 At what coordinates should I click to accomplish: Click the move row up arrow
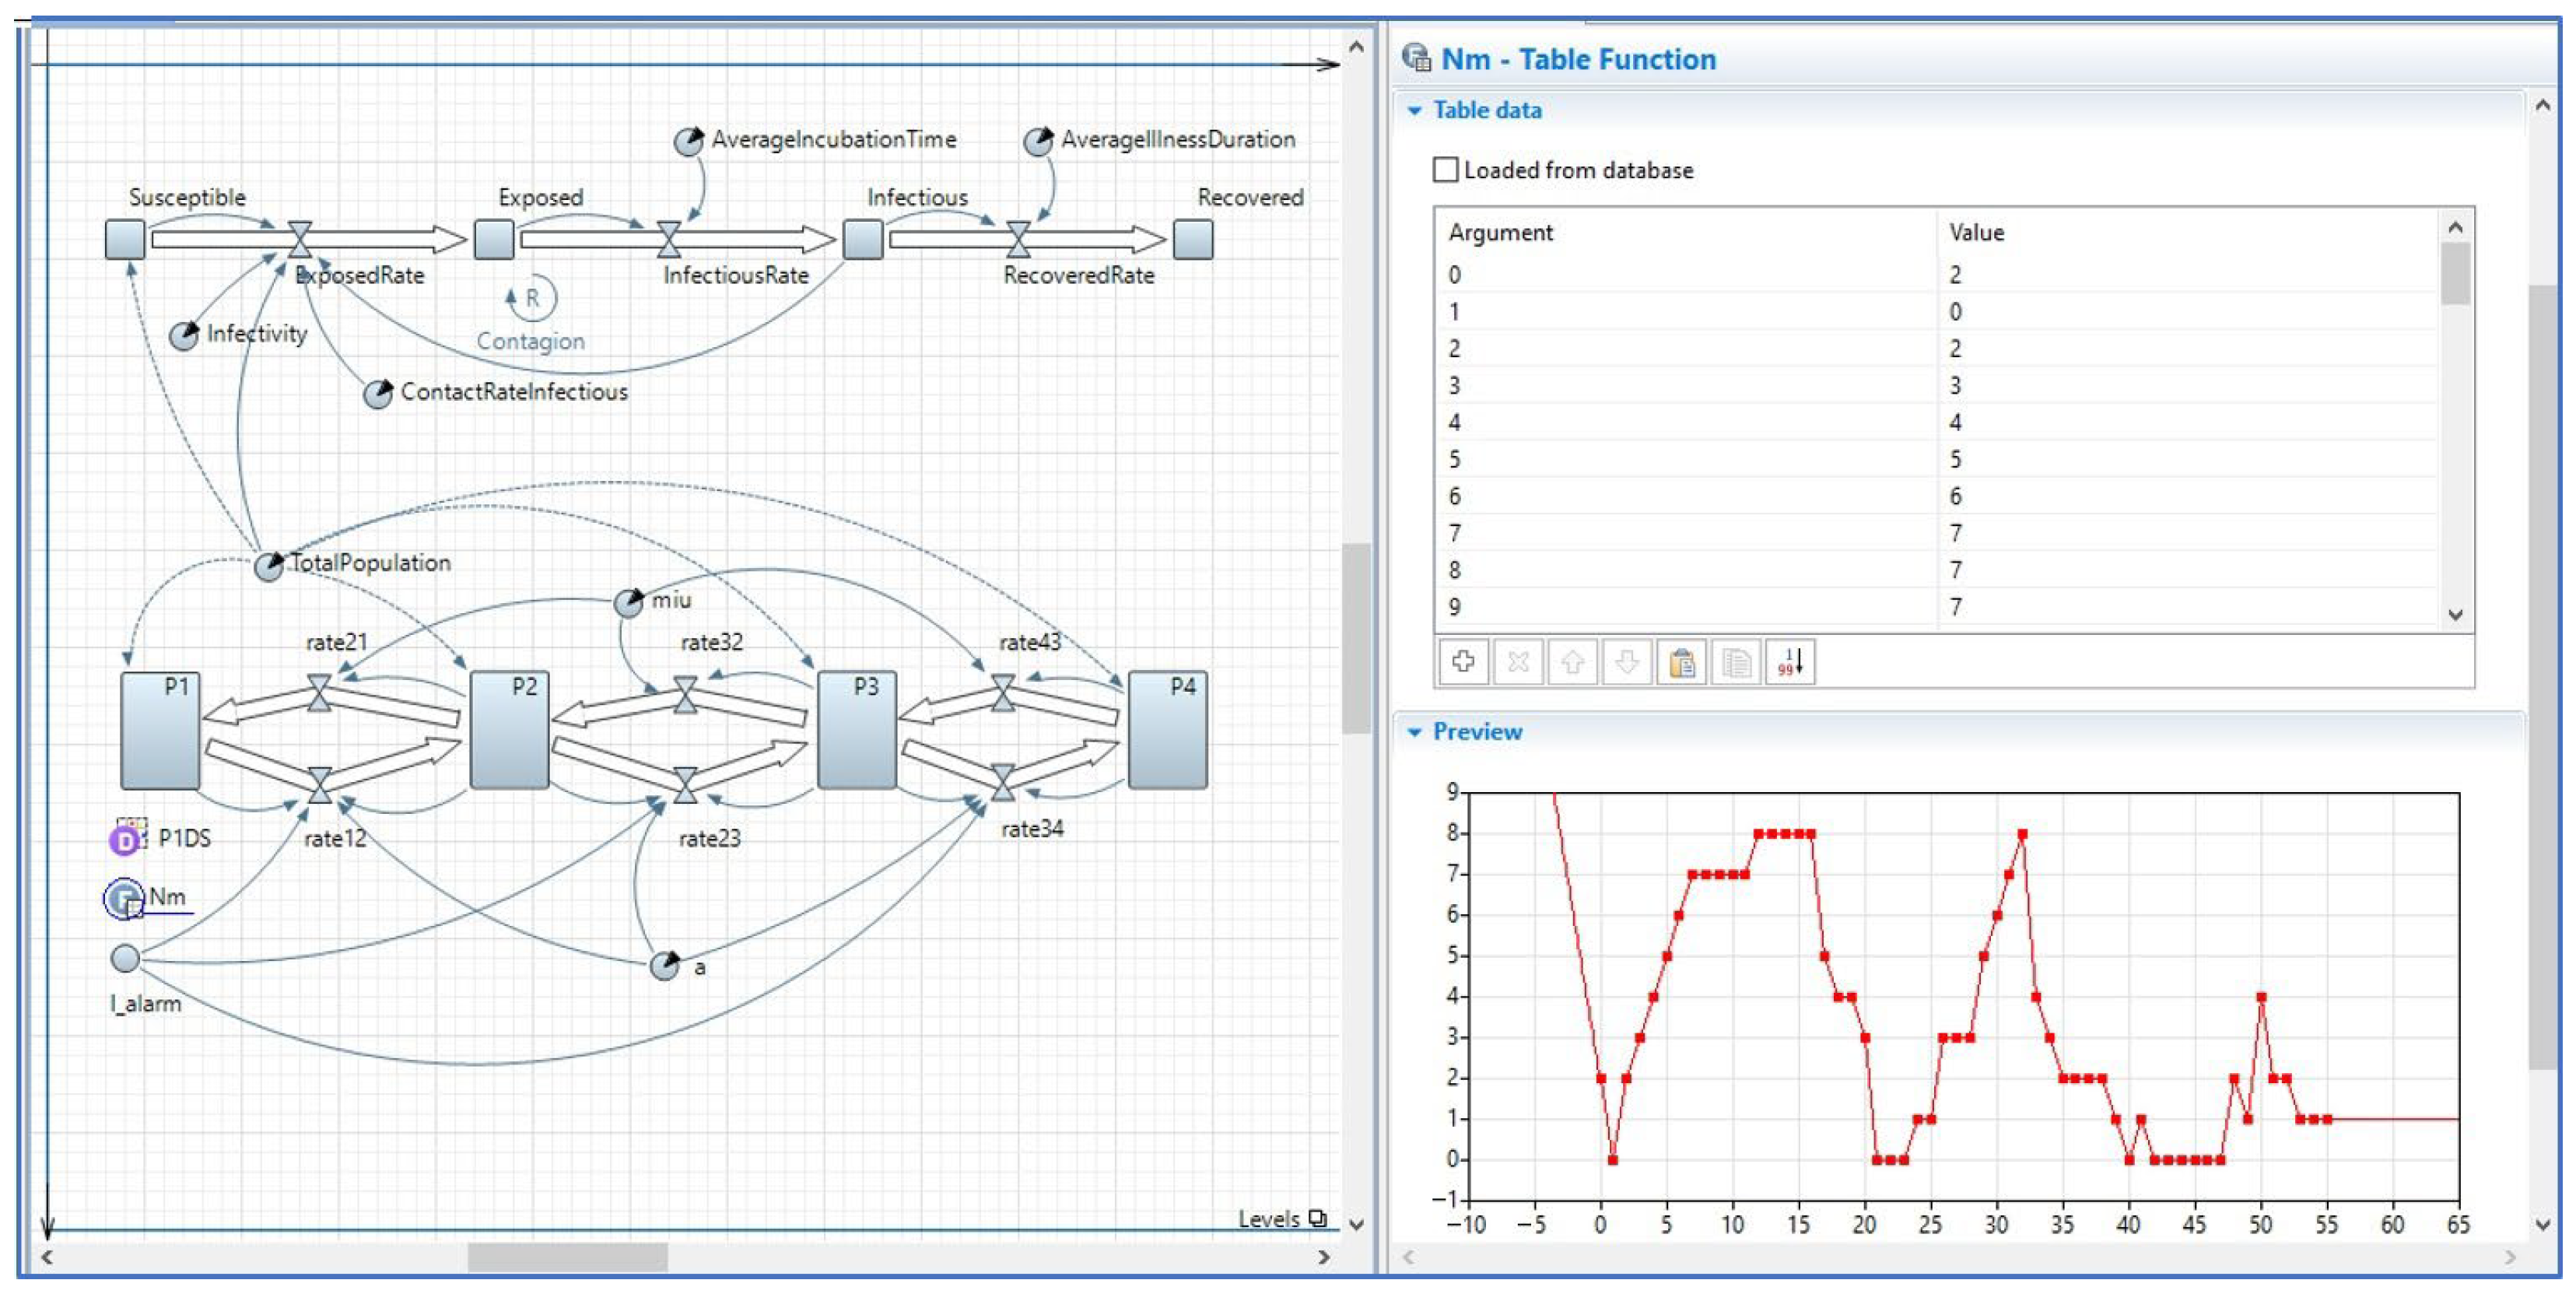(1572, 662)
